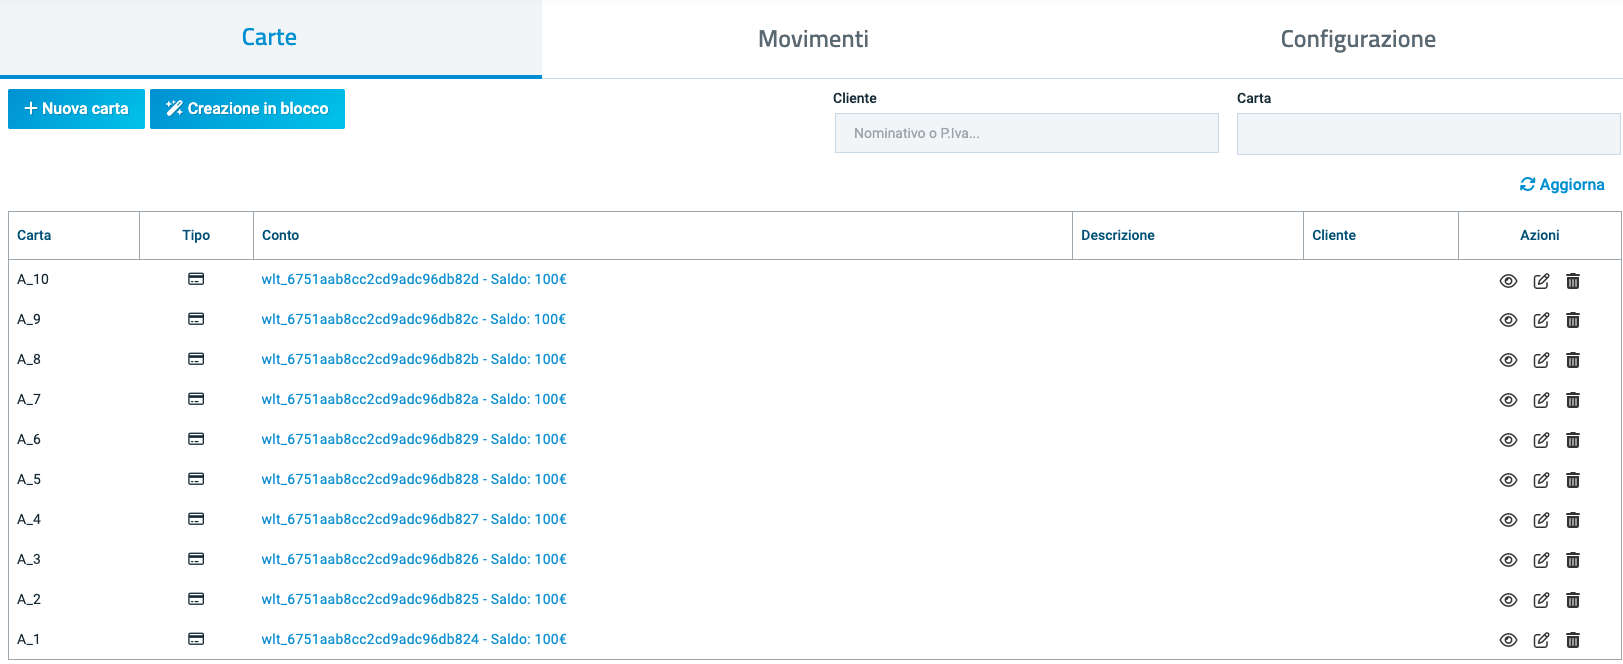Select the Carte tab
1623x664 pixels.
pos(269,38)
